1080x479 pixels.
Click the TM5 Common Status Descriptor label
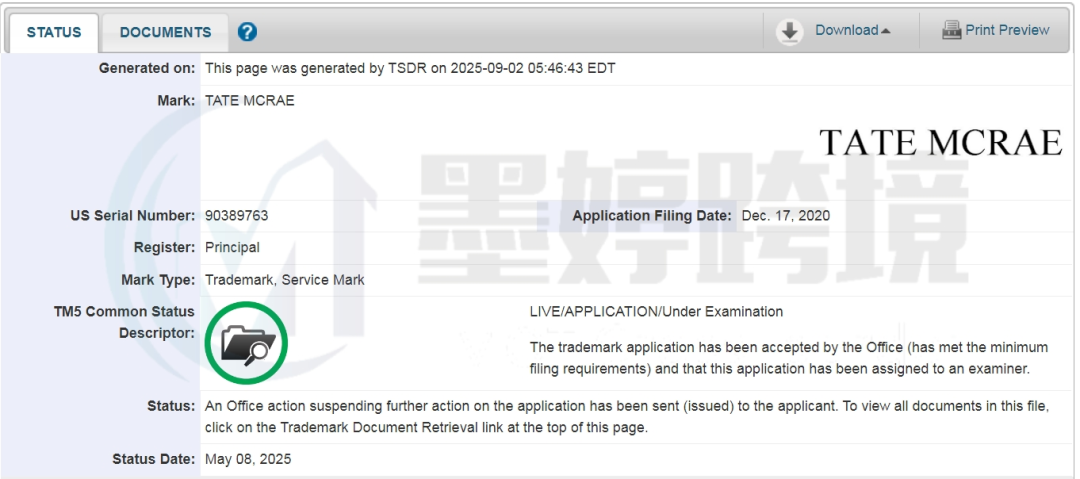(x=124, y=323)
